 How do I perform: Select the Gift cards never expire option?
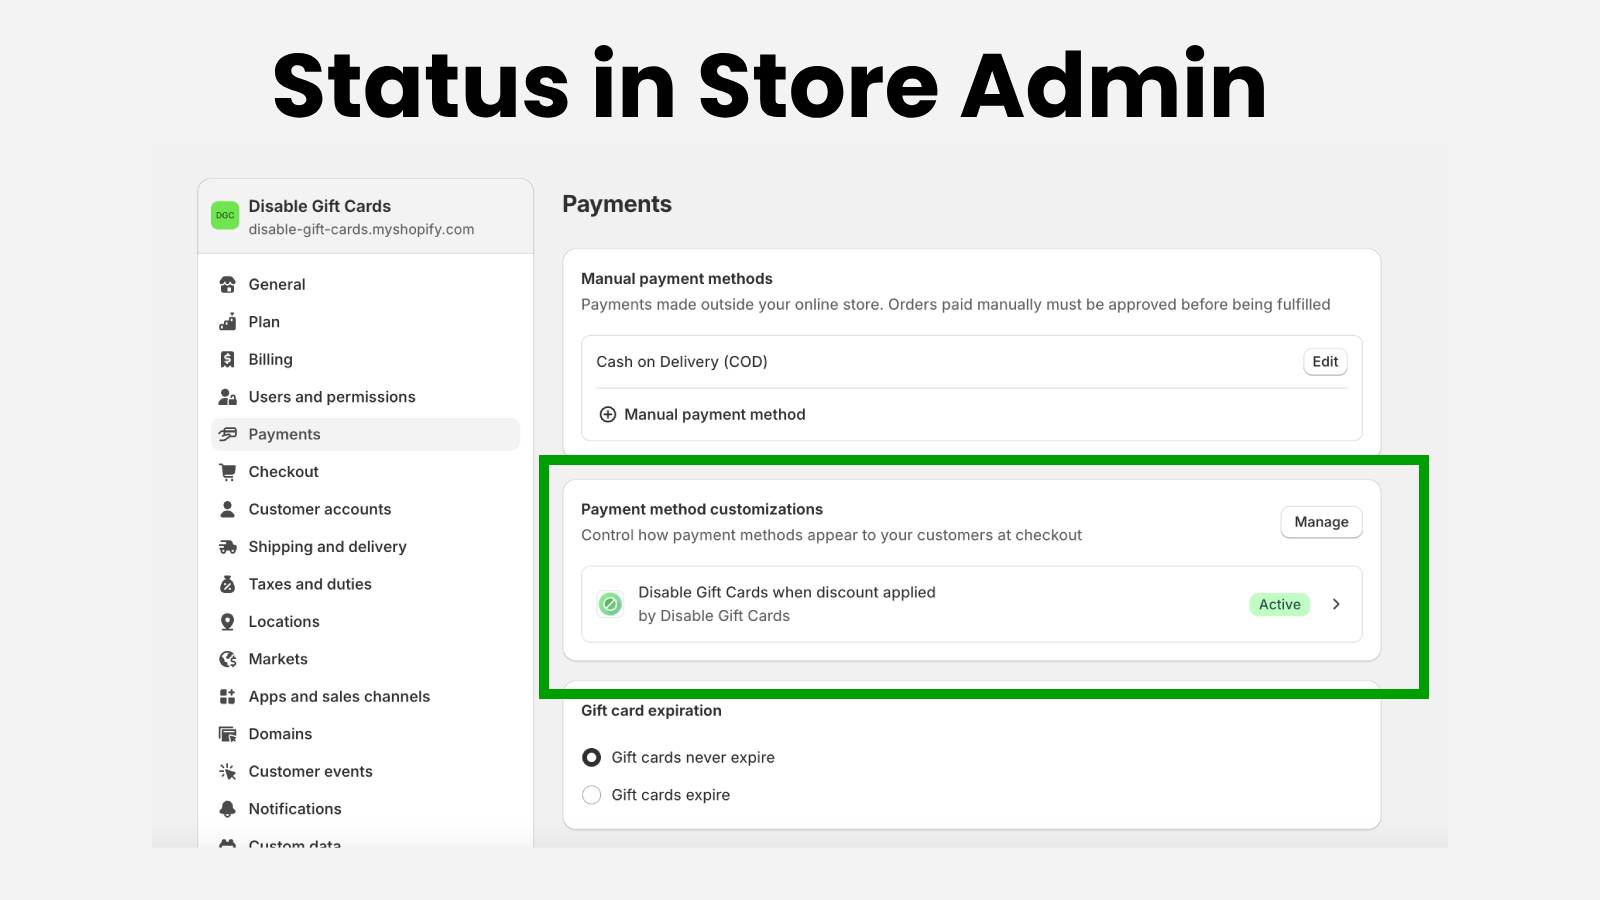(x=591, y=757)
